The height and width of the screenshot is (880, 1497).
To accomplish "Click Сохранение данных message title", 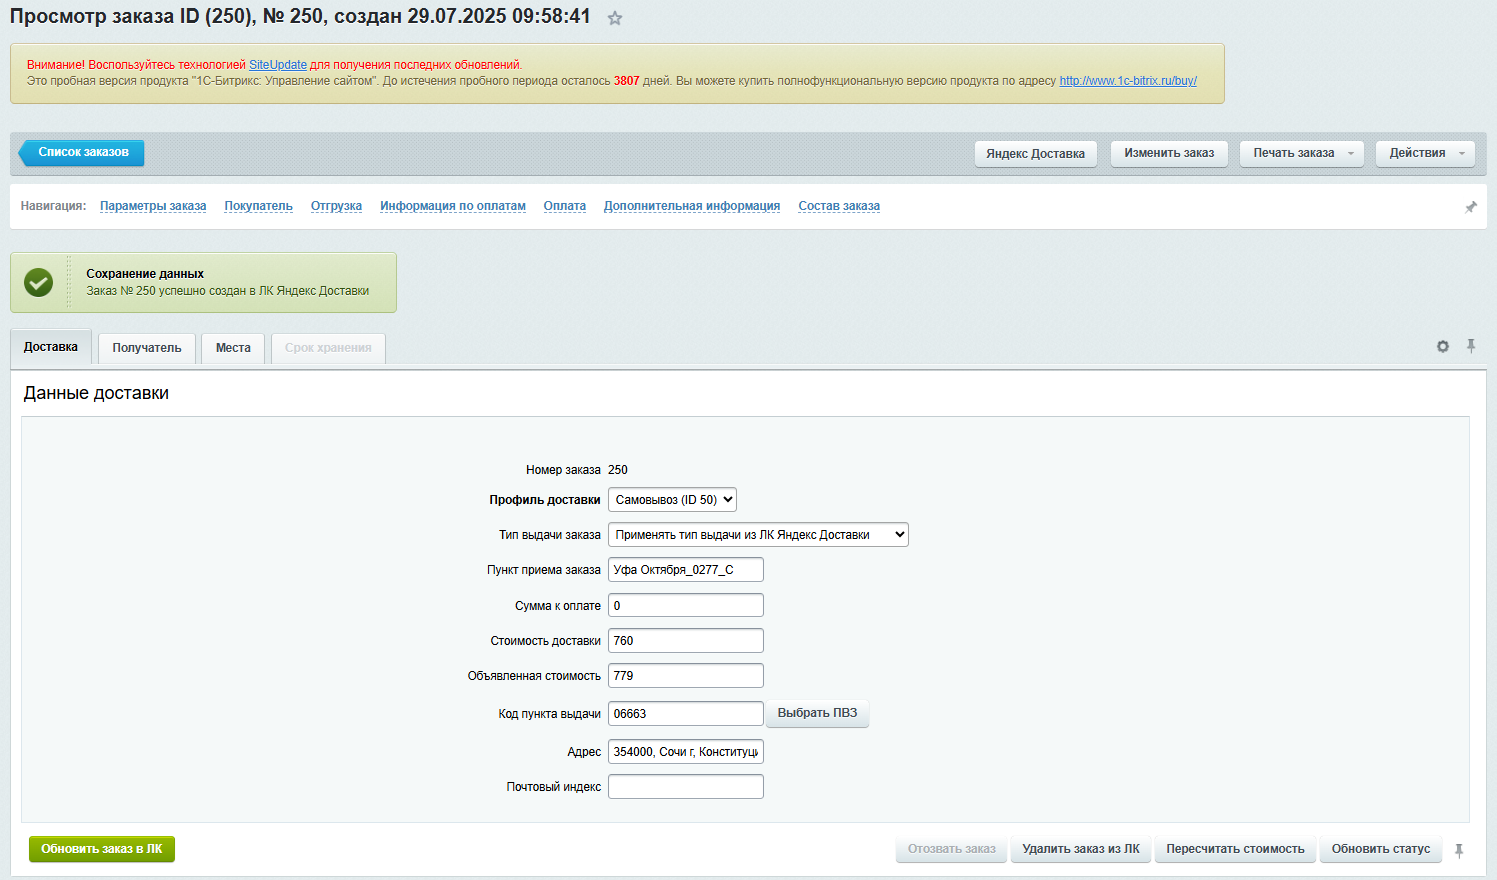I will coord(145,274).
